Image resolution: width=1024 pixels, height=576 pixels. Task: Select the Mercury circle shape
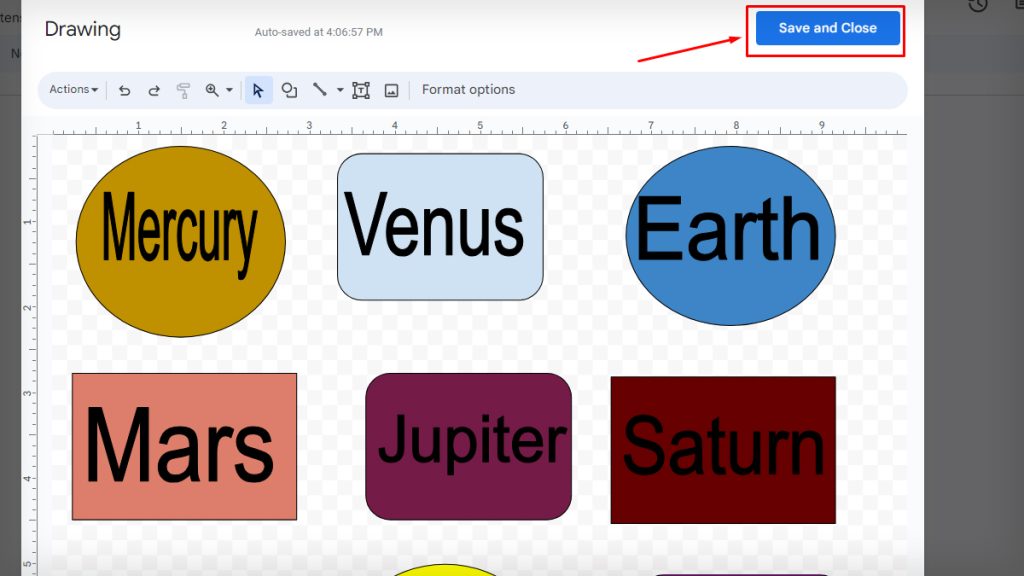tap(181, 240)
